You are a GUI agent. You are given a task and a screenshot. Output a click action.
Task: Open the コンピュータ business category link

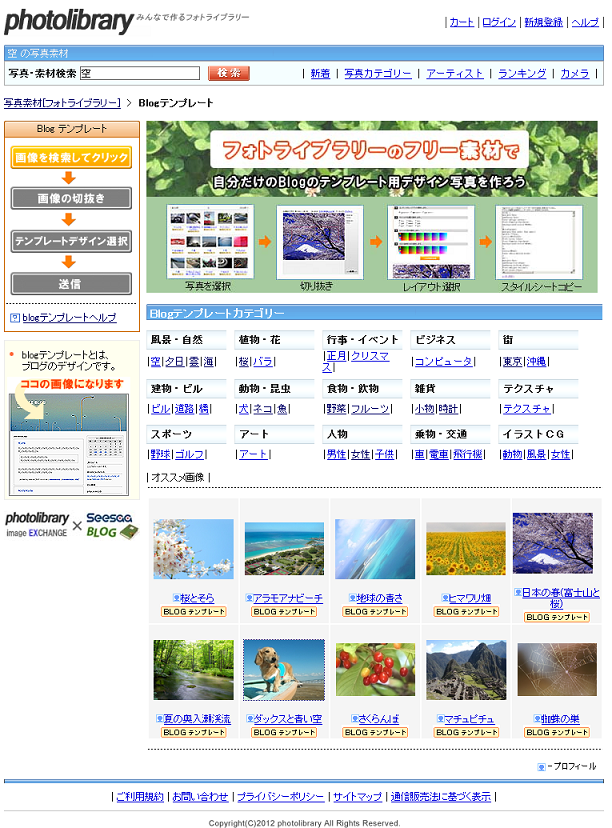pos(444,362)
